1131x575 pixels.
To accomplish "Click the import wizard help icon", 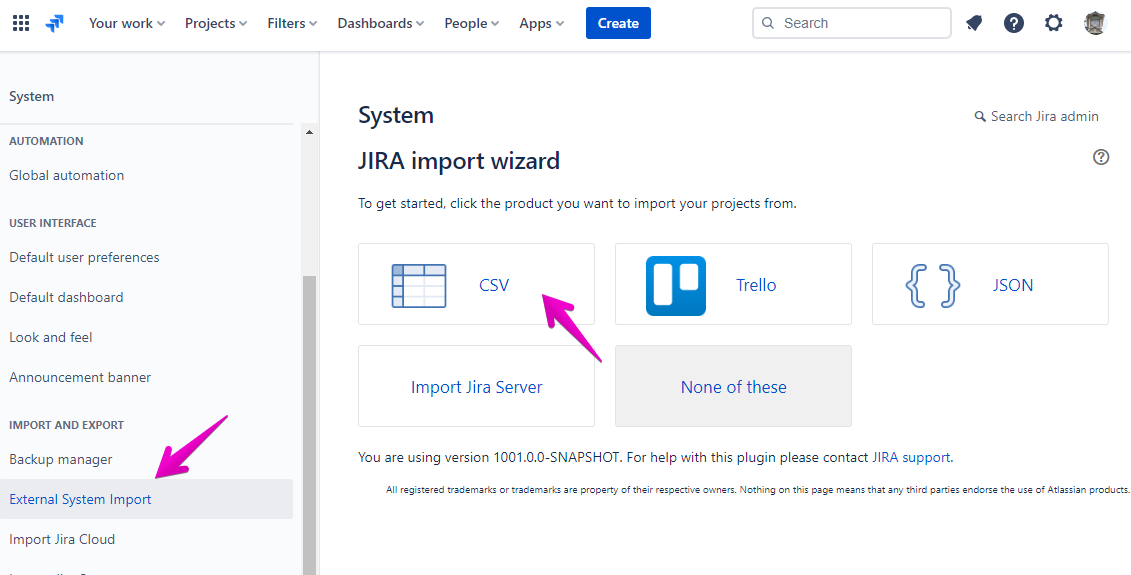I will pos(1101,157).
